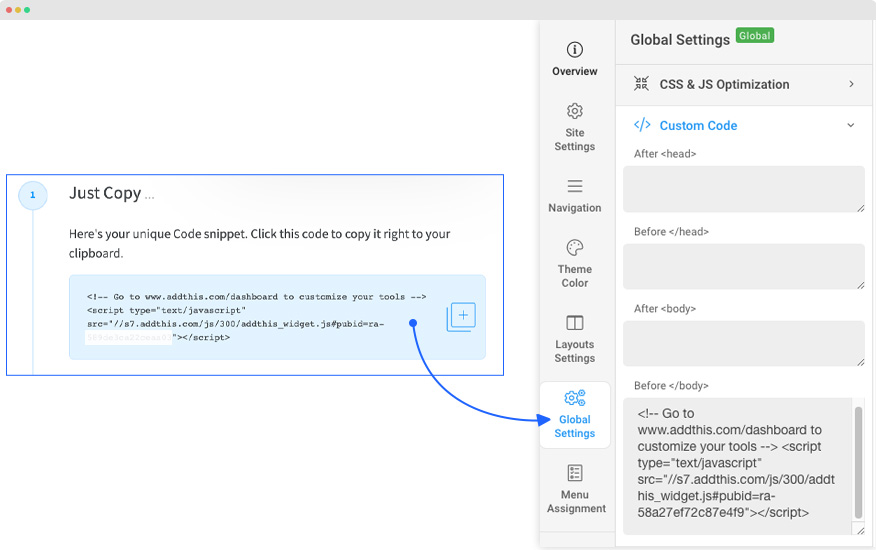The width and height of the screenshot is (876, 550).
Task: Click the Custom Code brackets icon
Action: [642, 125]
